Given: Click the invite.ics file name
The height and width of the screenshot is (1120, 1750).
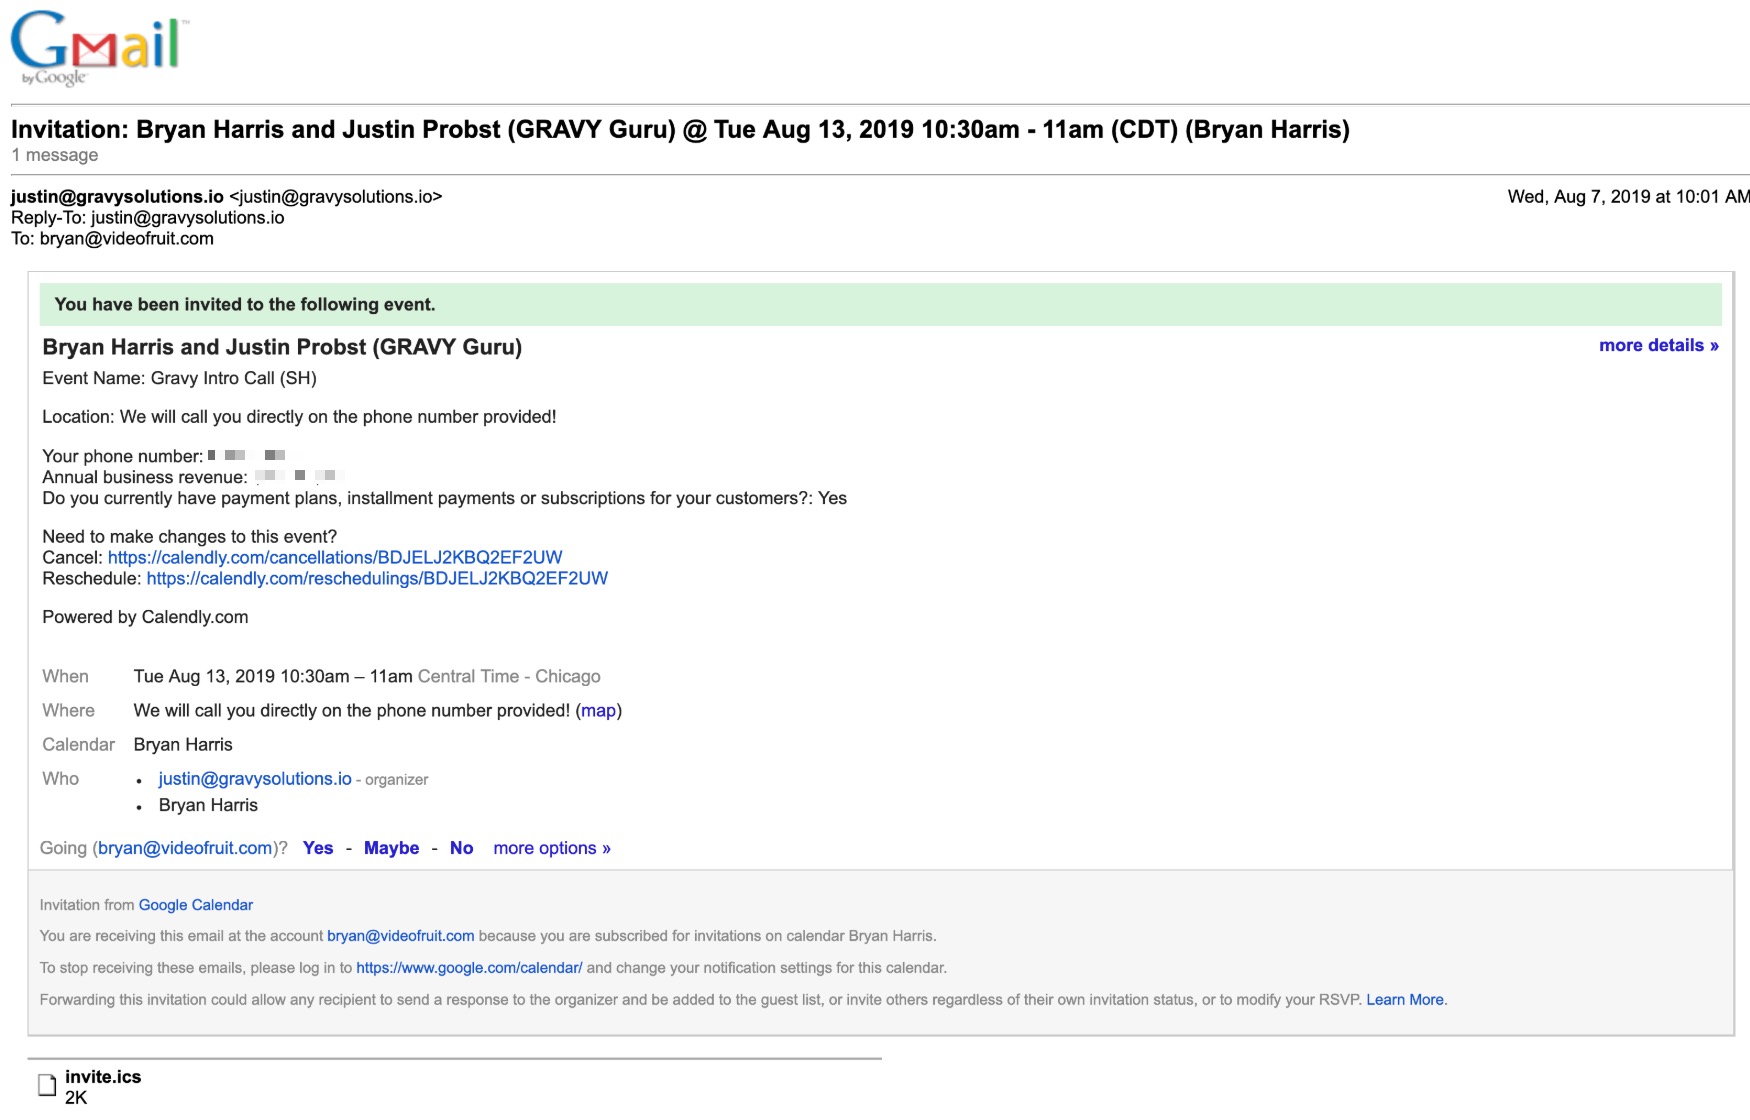Looking at the screenshot, I should pos(103,1077).
